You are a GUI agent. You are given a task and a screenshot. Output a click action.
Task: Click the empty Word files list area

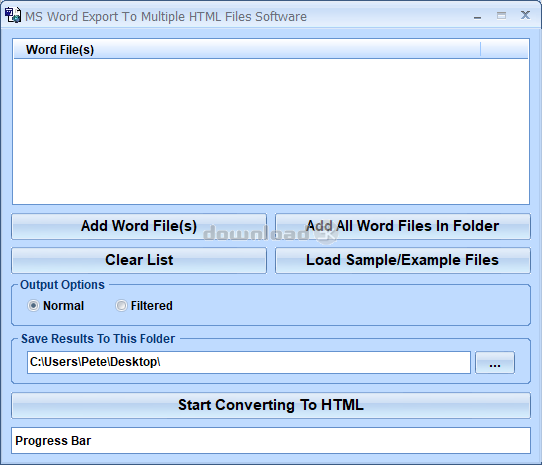pyautogui.click(x=271, y=131)
